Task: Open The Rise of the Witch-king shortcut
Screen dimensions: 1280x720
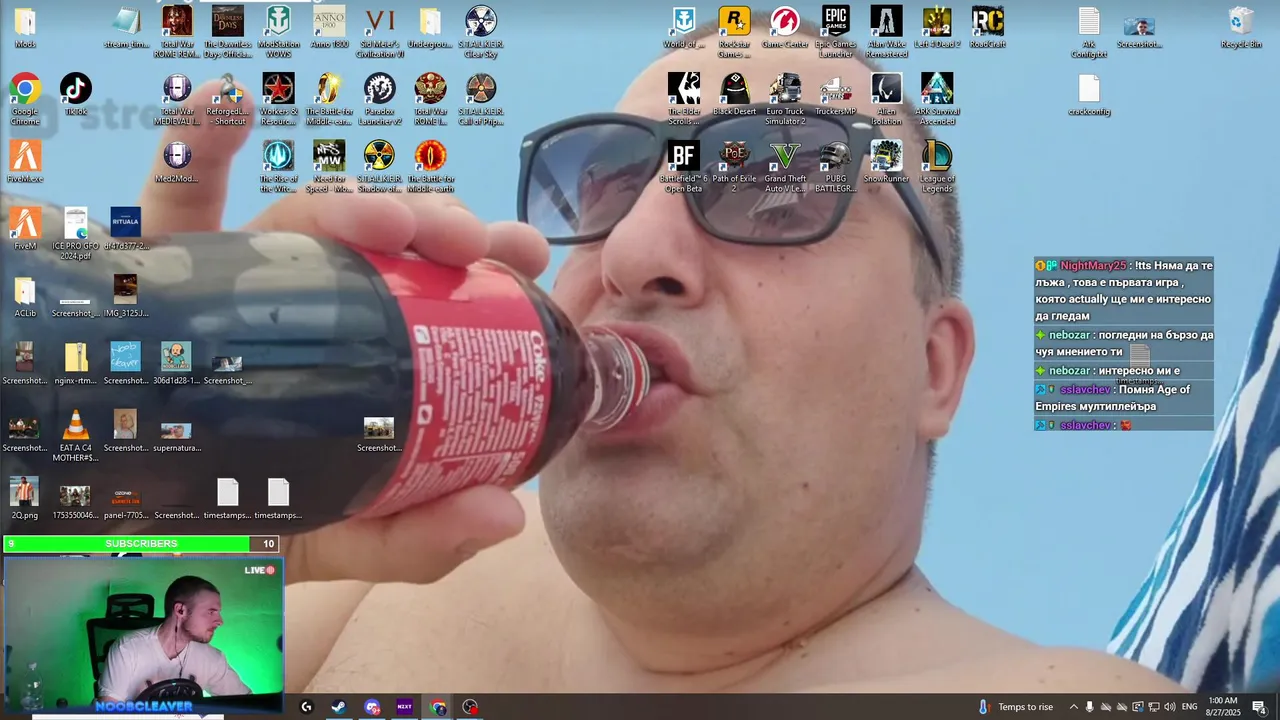Action: coord(278,166)
